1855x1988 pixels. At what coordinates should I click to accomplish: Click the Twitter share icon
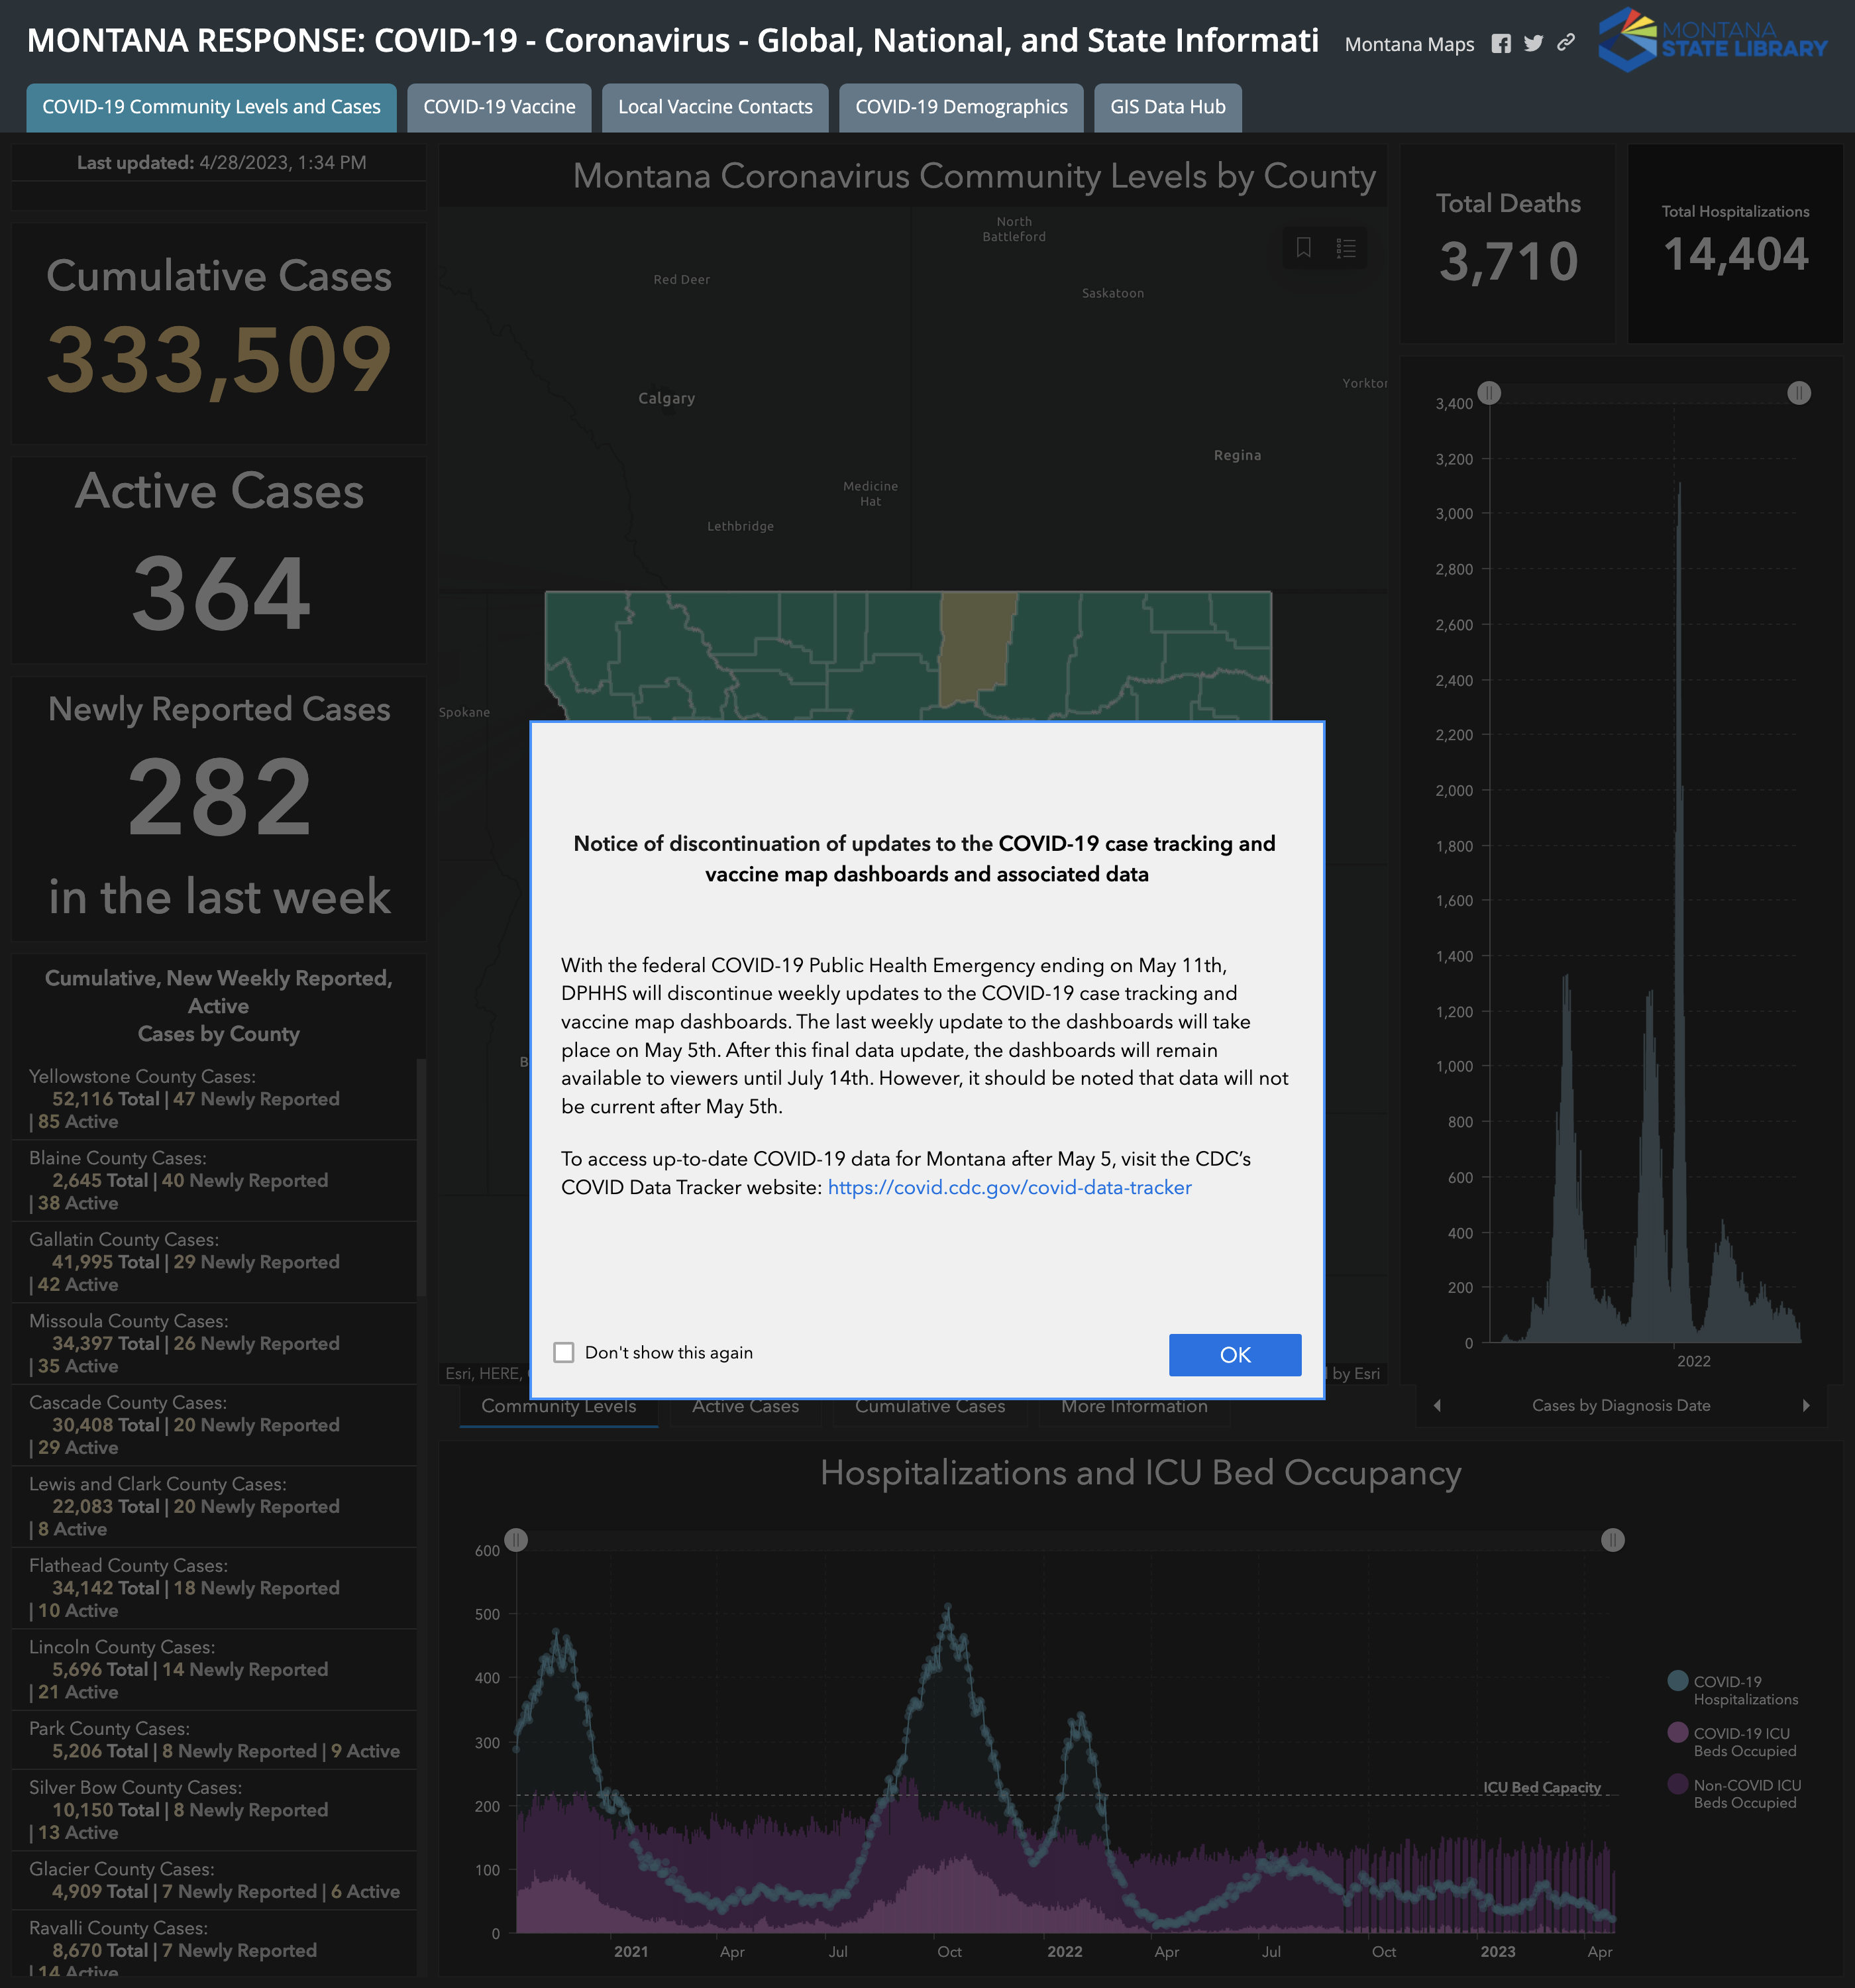tap(1533, 44)
